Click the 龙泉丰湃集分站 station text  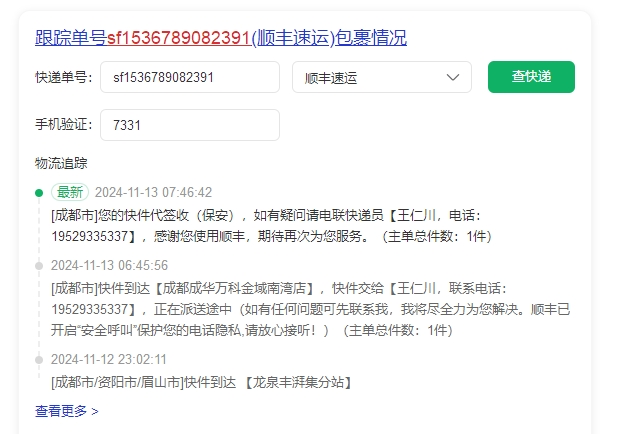pos(298,383)
